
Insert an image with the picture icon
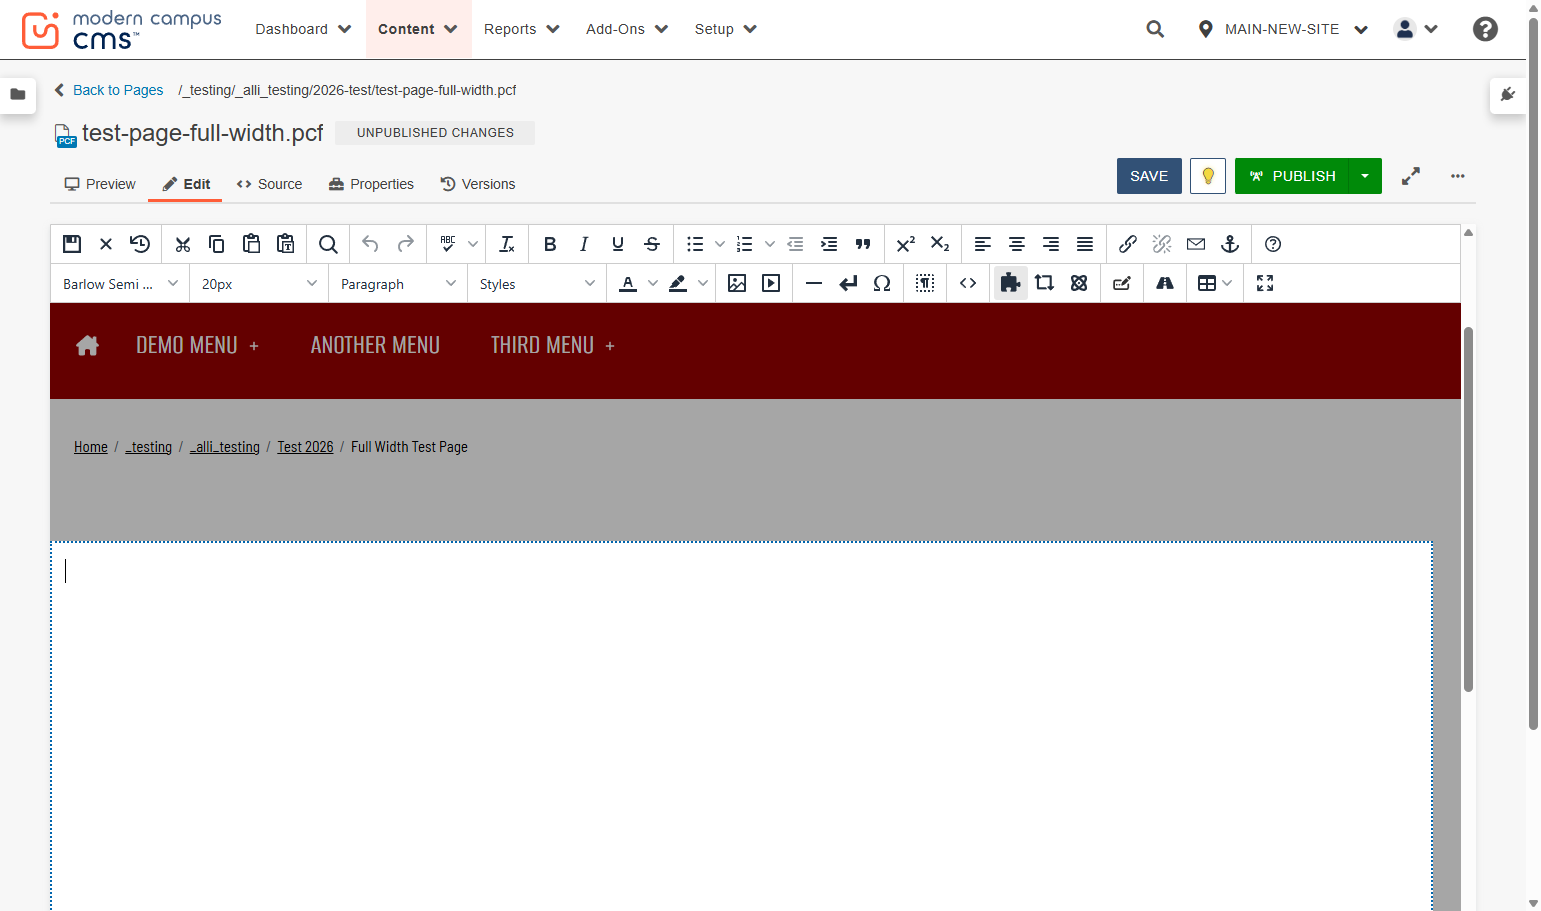click(x=737, y=283)
